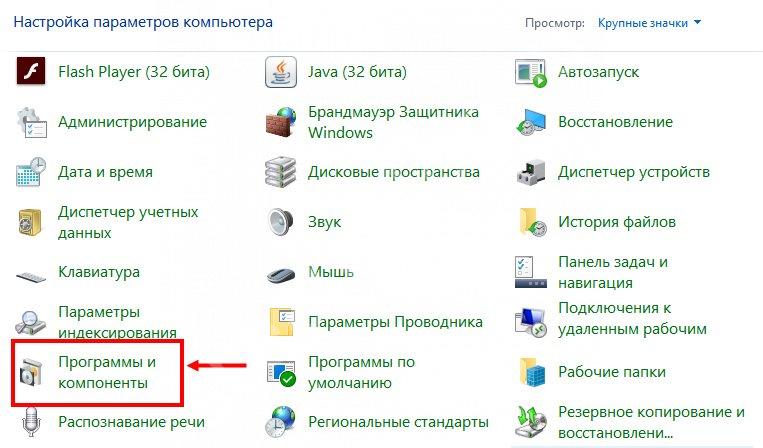Click the Панель задач и навигация link

pyautogui.click(x=613, y=272)
